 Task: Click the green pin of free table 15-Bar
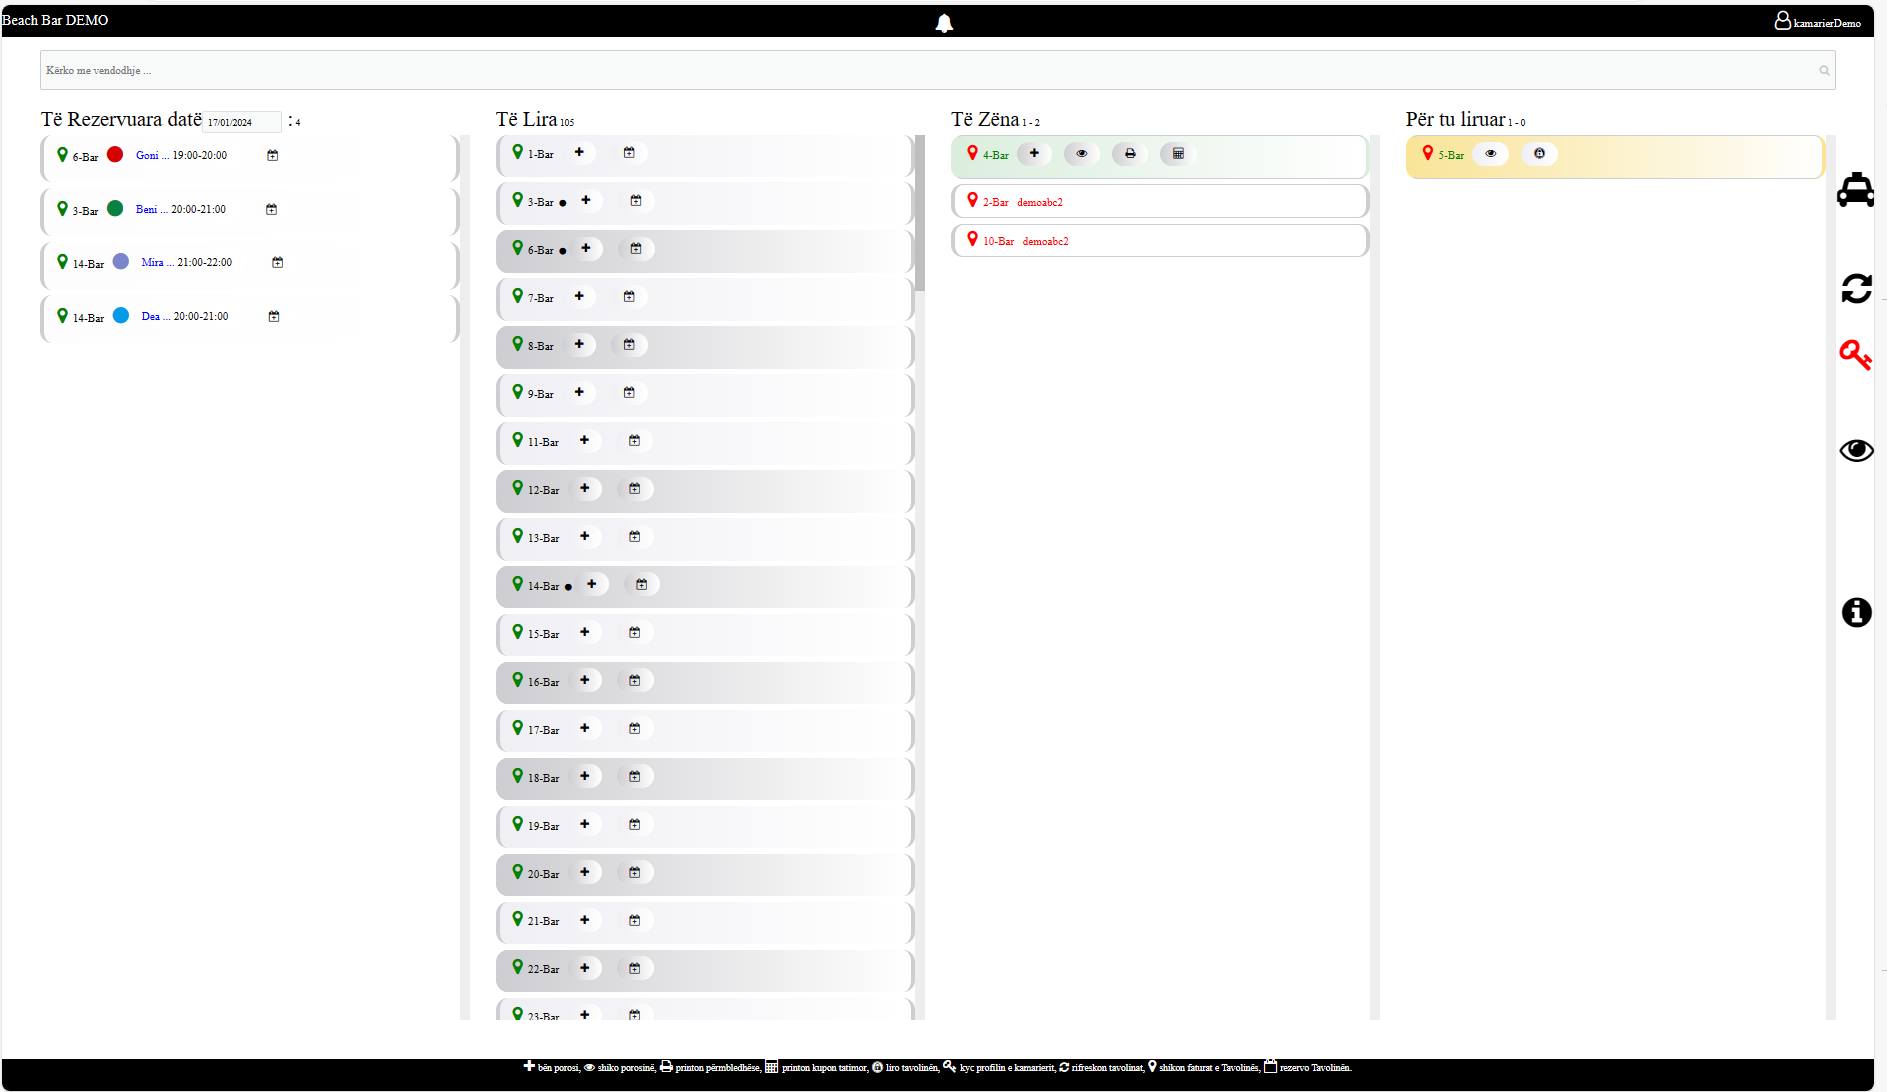pos(517,632)
